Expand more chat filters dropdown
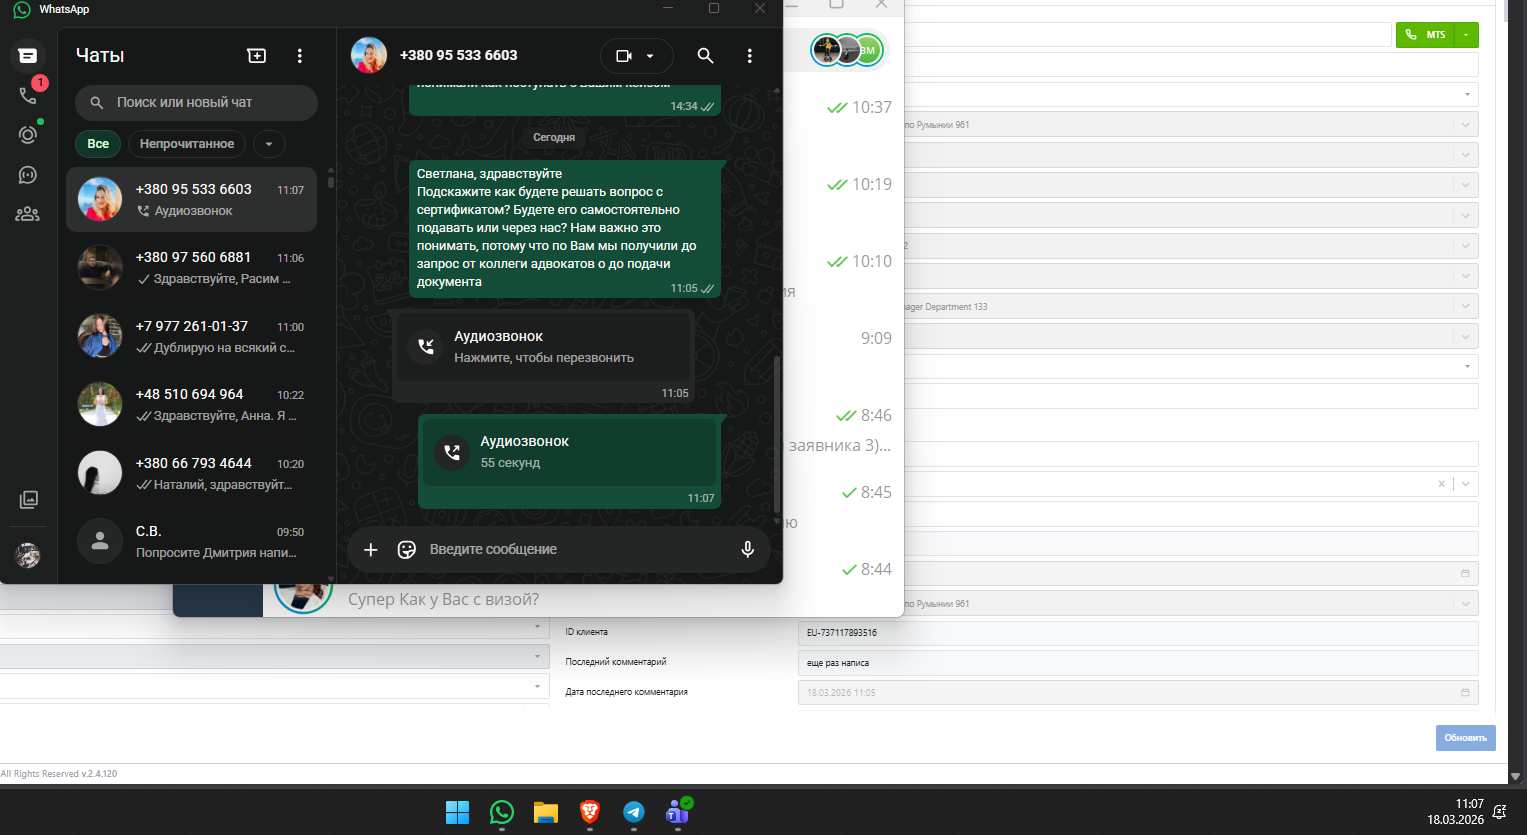The image size is (1527, 835). pyautogui.click(x=269, y=144)
